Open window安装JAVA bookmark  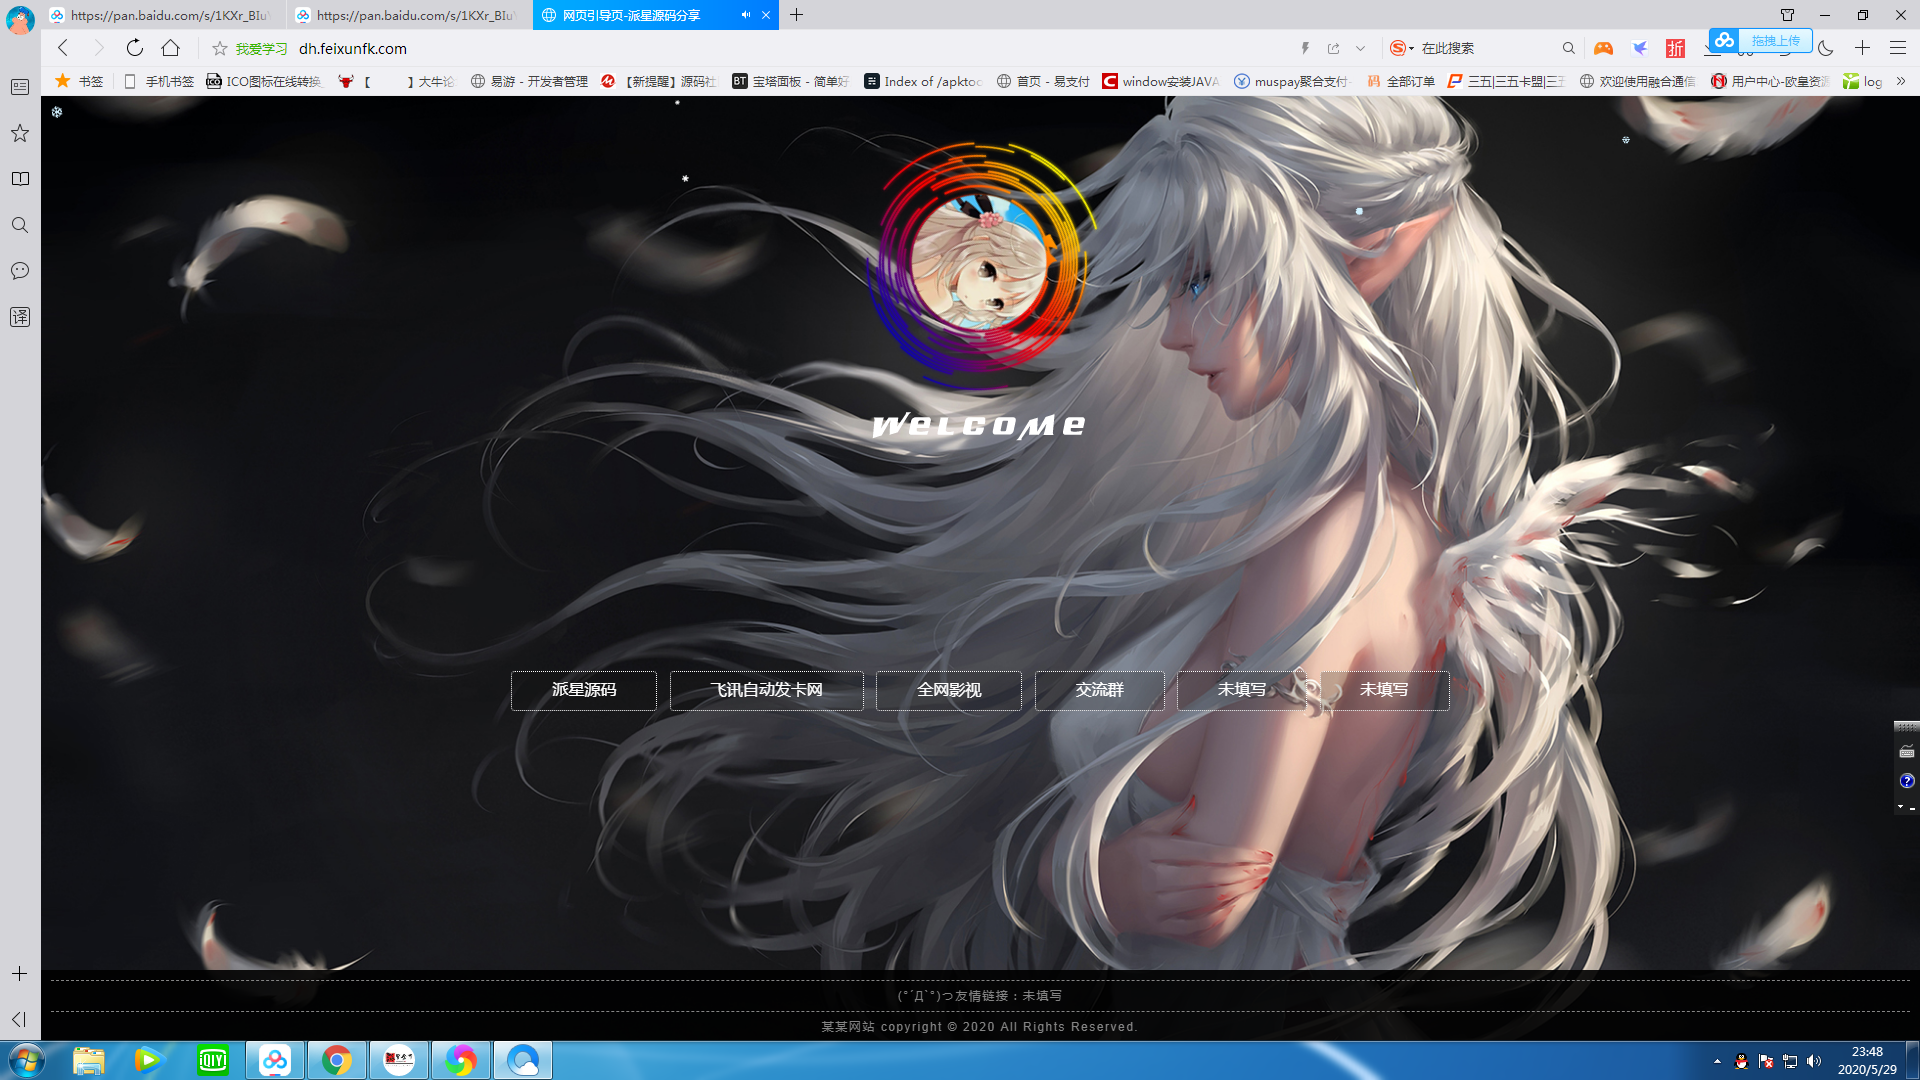coord(1161,81)
